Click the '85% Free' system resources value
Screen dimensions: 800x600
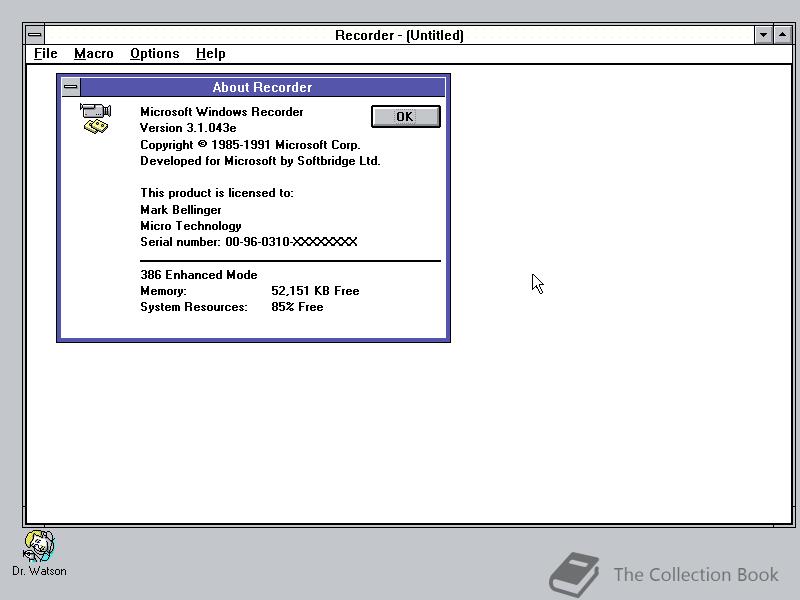297,307
